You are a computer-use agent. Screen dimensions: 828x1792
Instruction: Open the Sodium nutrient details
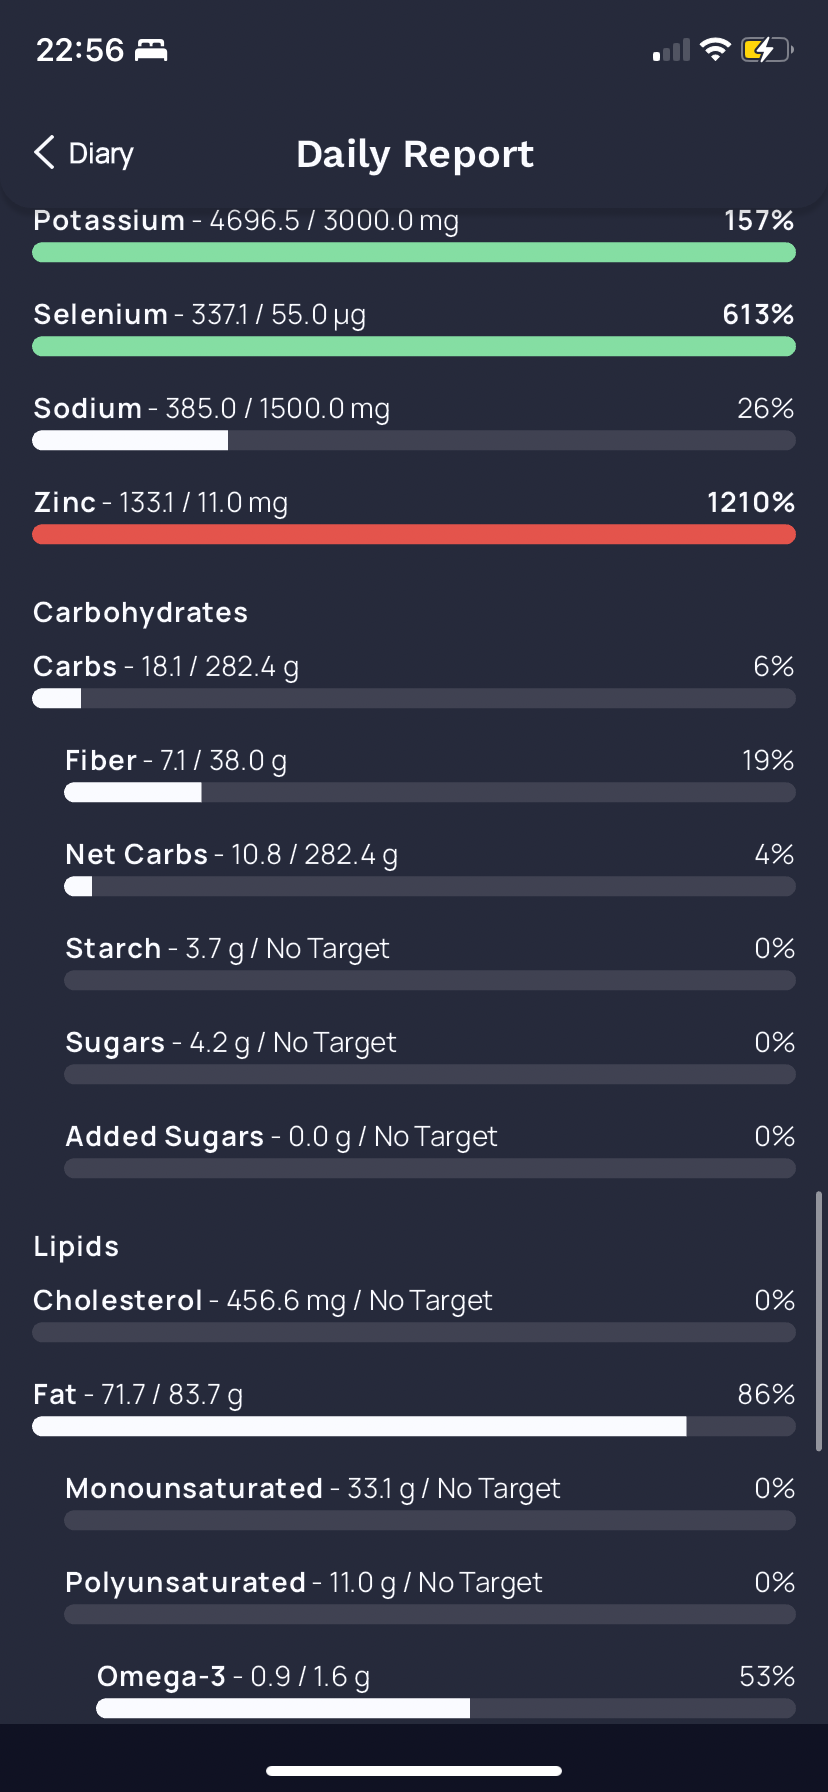[414, 423]
